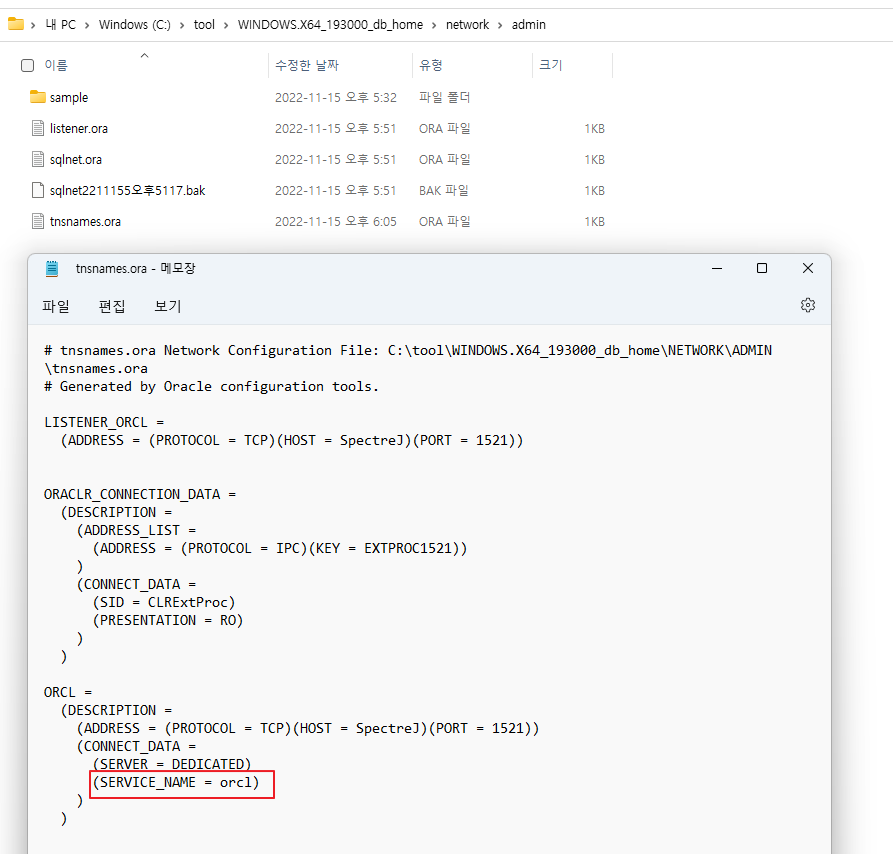The height and width of the screenshot is (854, 893).
Task: Select the sqlnet.ora file icon
Action: [x=38, y=159]
